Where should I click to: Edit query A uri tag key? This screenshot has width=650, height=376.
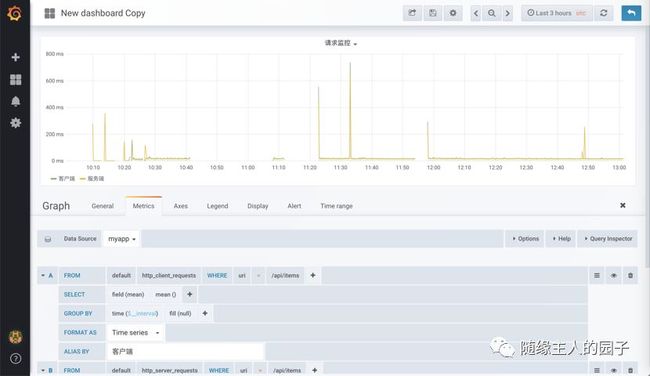(242, 275)
